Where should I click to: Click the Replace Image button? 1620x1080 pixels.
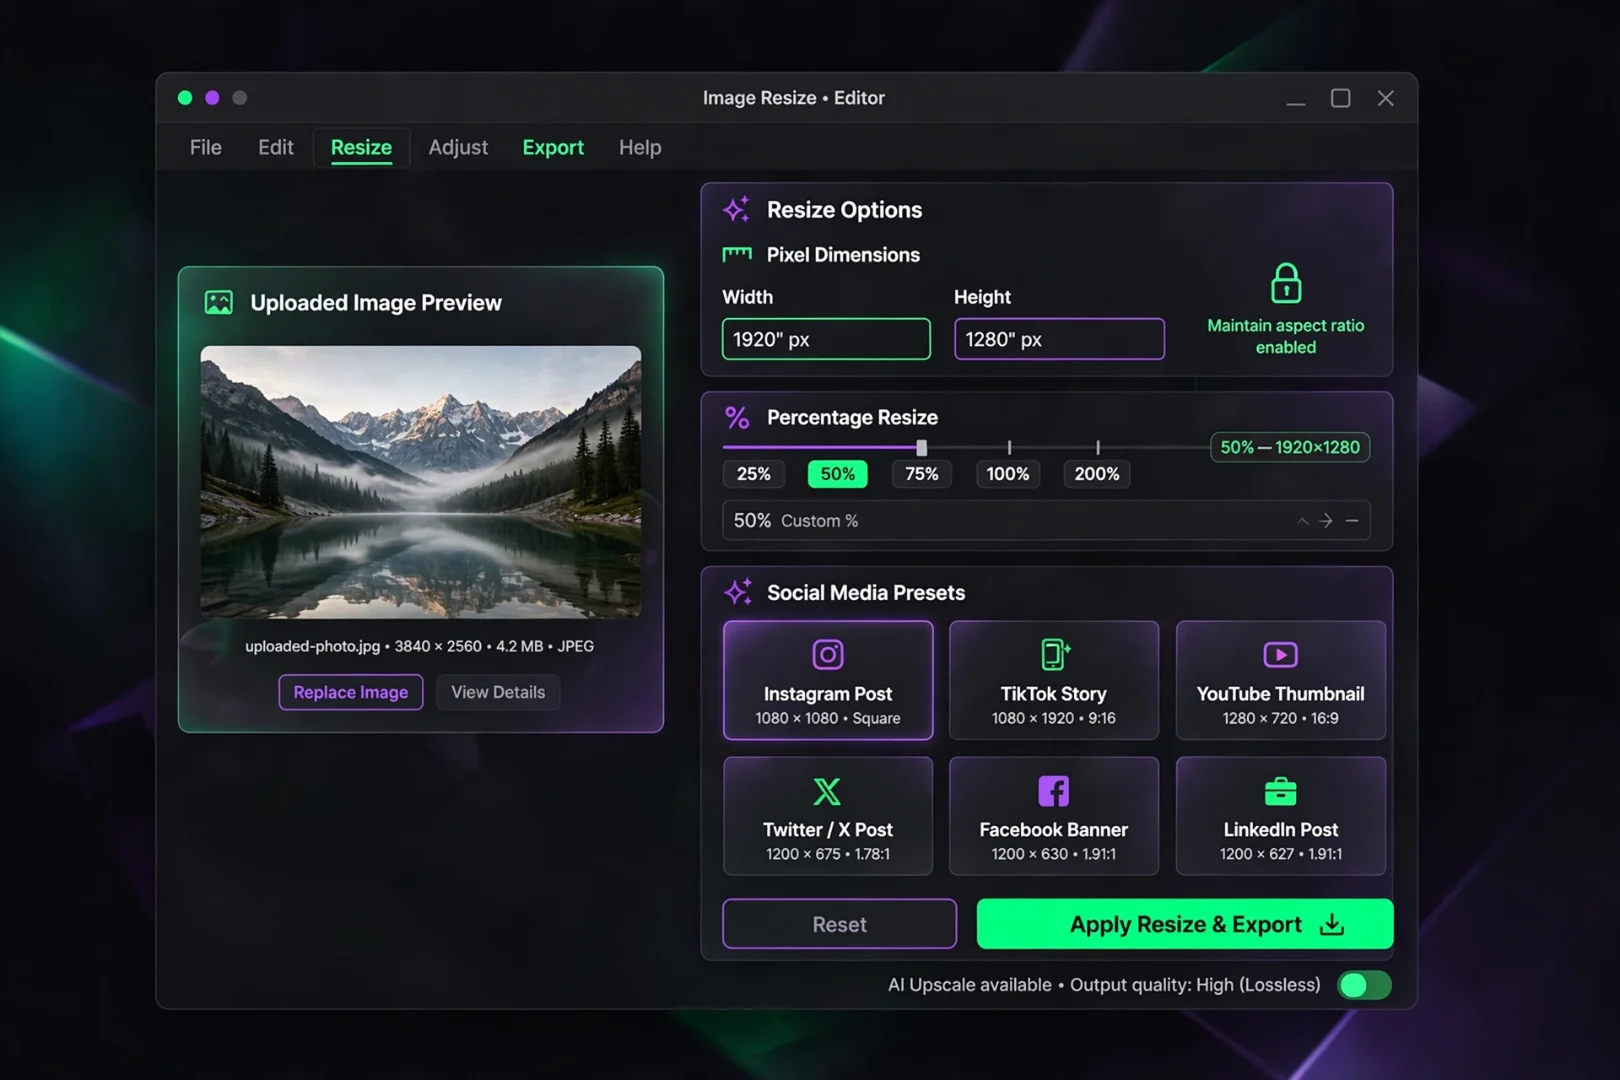click(351, 692)
